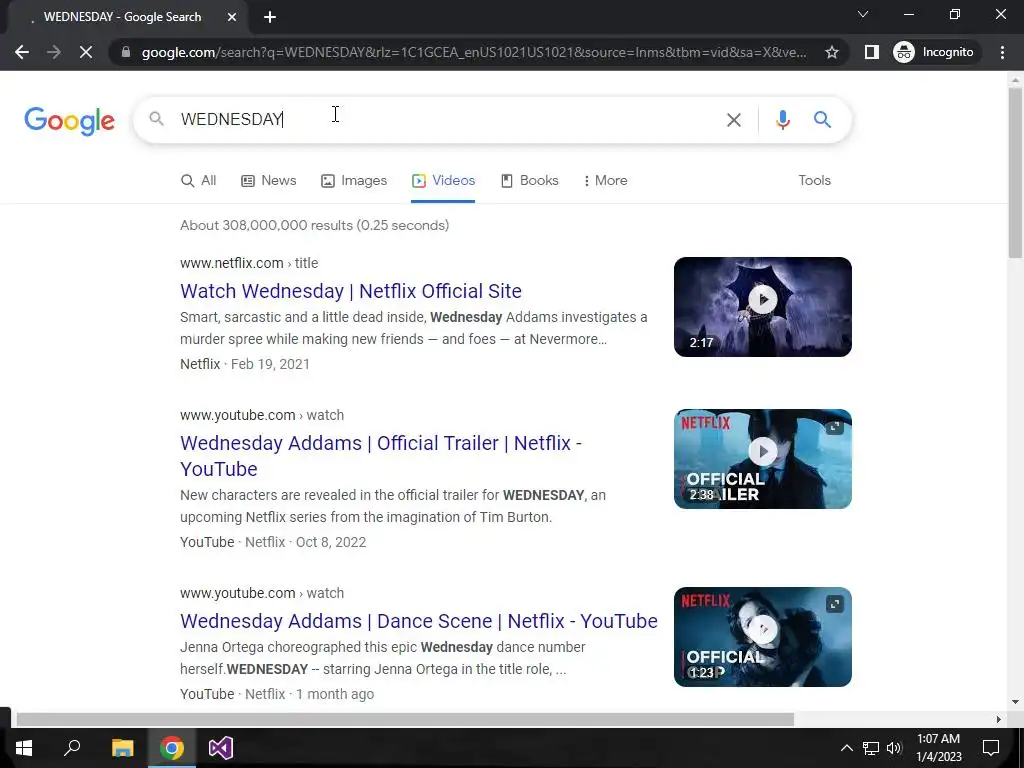The width and height of the screenshot is (1024, 768).
Task: Click the Chrome taskbar icon
Action: coord(172,748)
